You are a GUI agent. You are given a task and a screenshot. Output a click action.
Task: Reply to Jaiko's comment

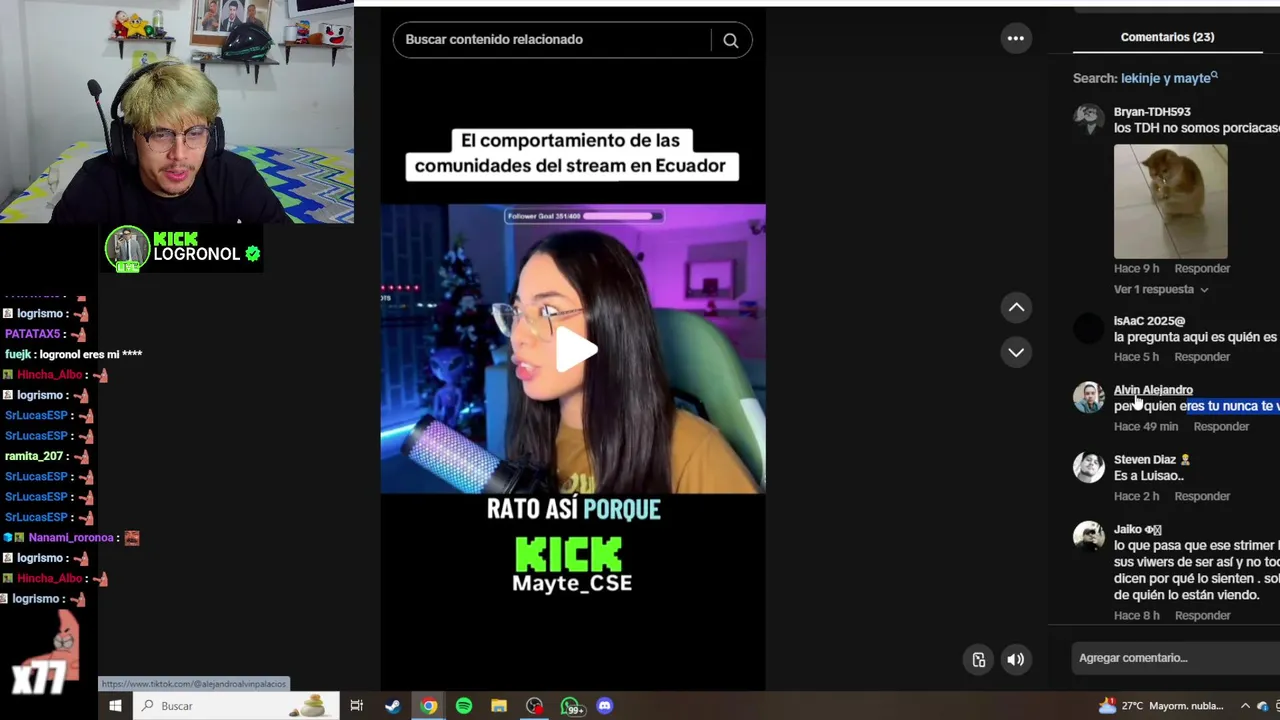[1202, 615]
